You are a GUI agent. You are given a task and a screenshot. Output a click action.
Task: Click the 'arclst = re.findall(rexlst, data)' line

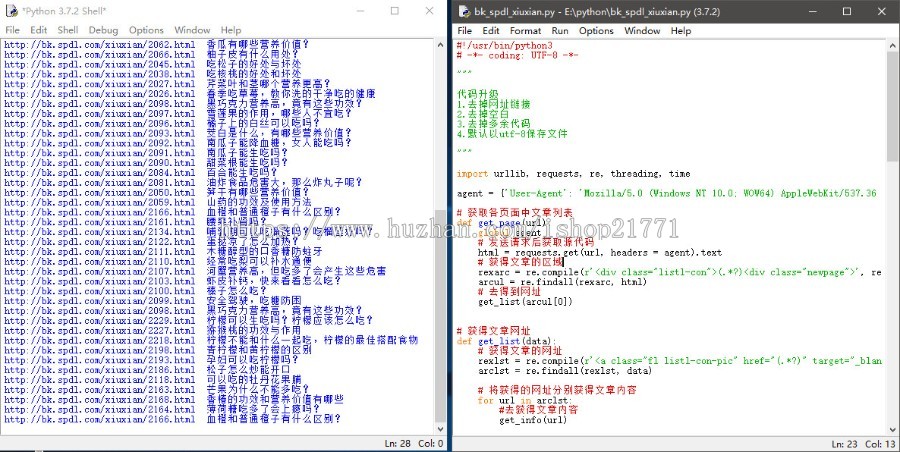pos(565,371)
